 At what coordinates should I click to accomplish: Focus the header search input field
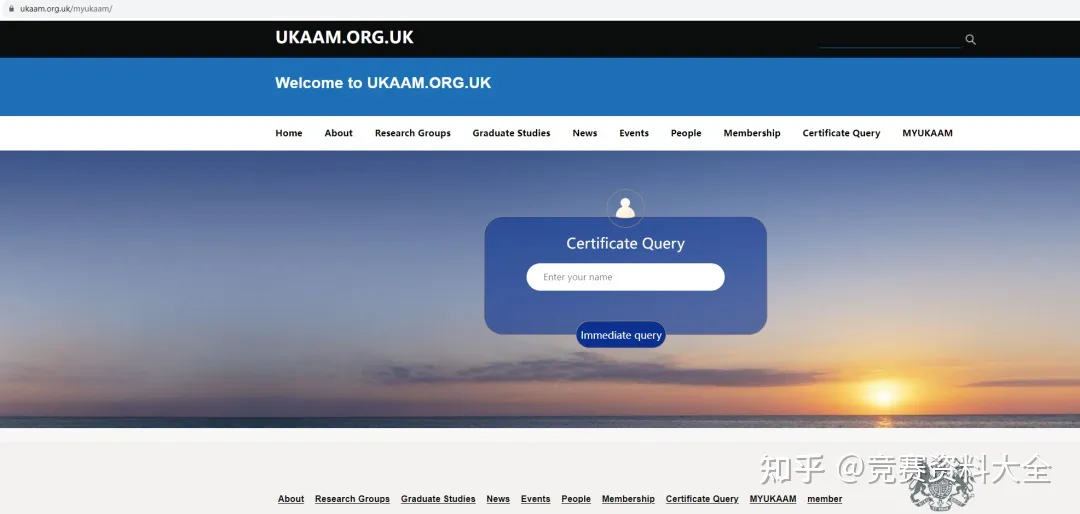click(x=890, y=39)
